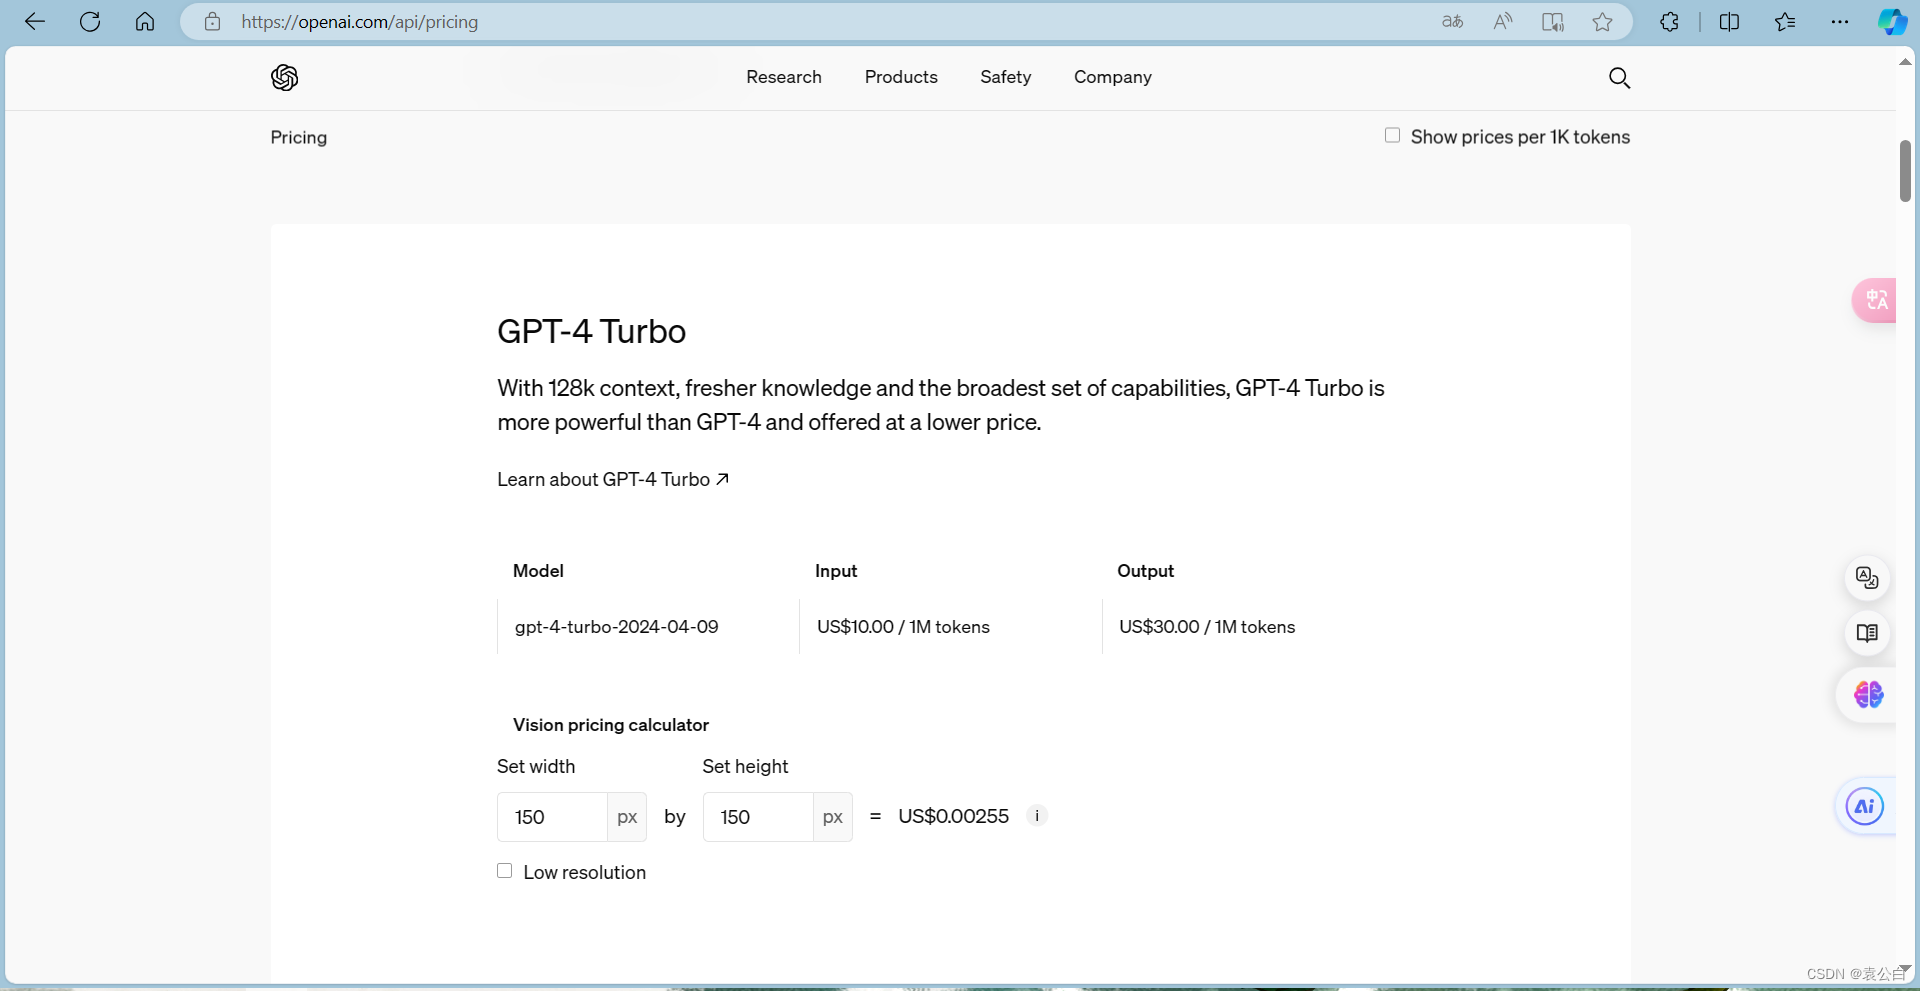This screenshot has width=1920, height=991.
Task: Open Immersive Reader icon
Action: [x=1553, y=22]
